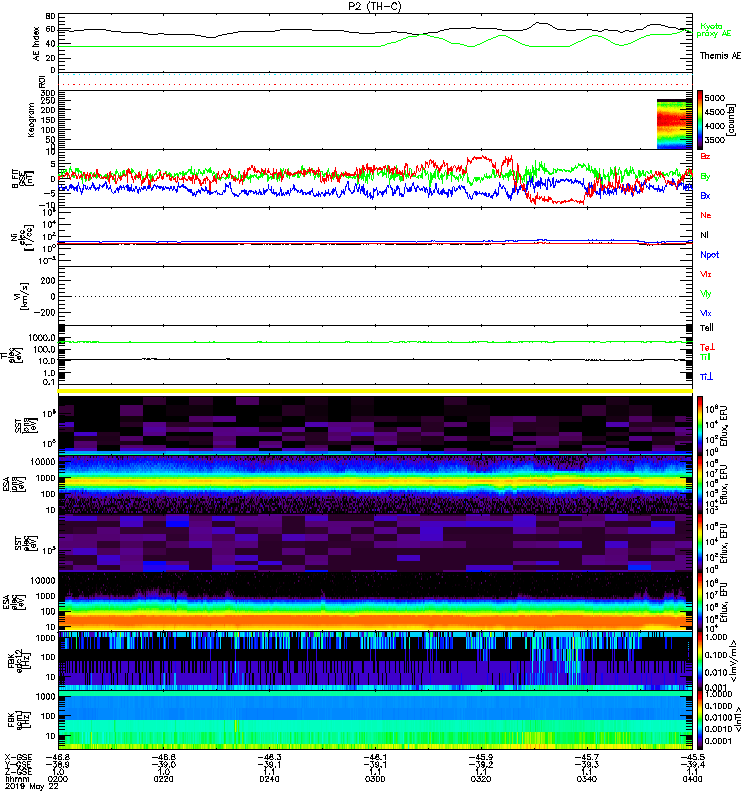This screenshot has width=750, height=800.
Task: Click the X-GSE value -45.9
Action: (481, 758)
